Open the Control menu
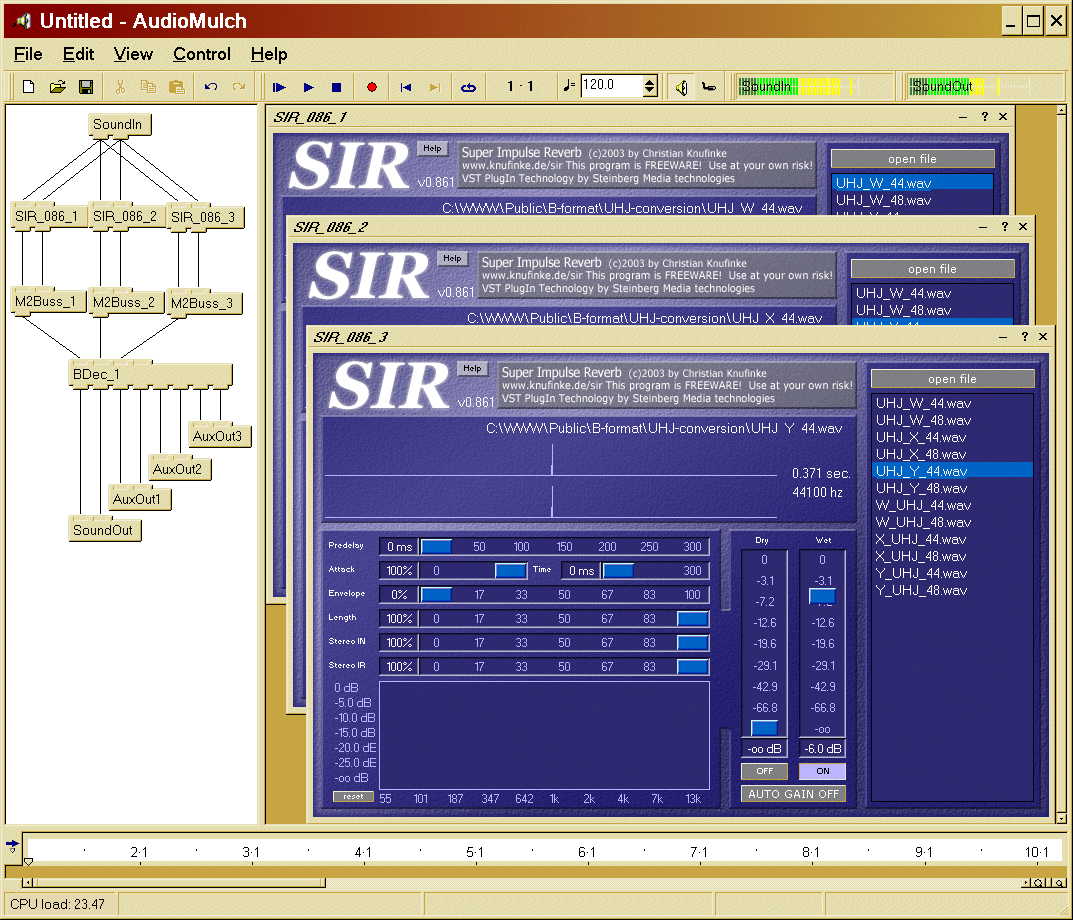Screen dimensions: 1073x920 [x=202, y=54]
